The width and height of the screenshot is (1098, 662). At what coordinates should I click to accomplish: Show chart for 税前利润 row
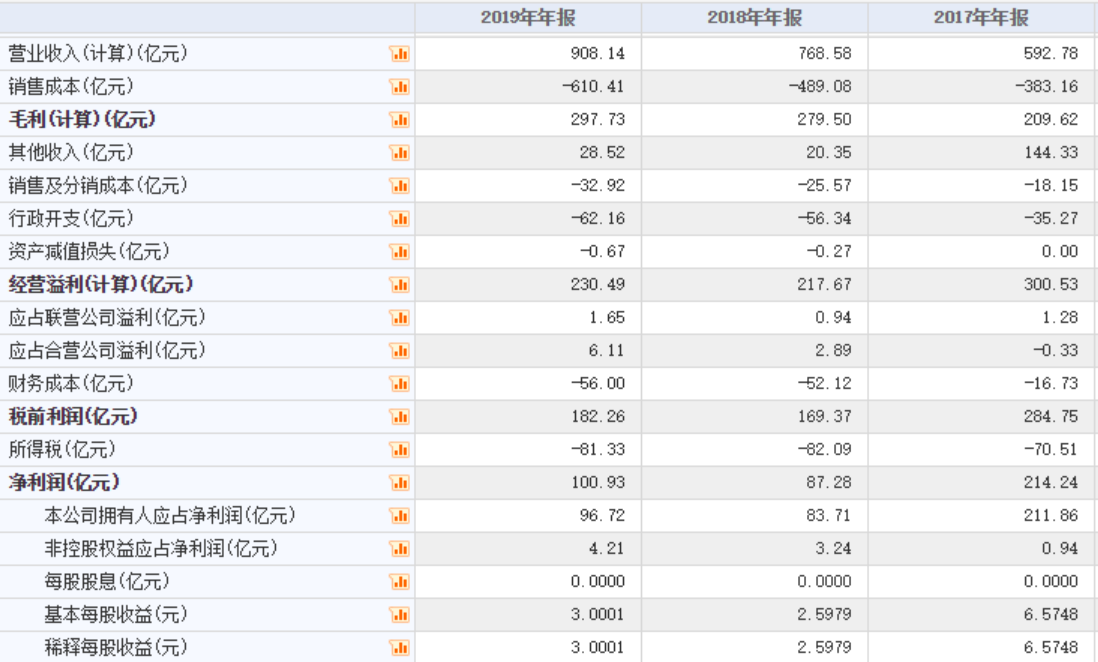tap(400, 417)
